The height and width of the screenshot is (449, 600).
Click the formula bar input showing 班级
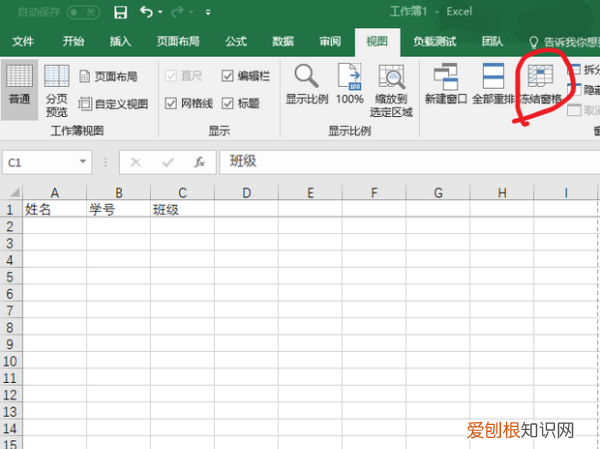point(409,162)
